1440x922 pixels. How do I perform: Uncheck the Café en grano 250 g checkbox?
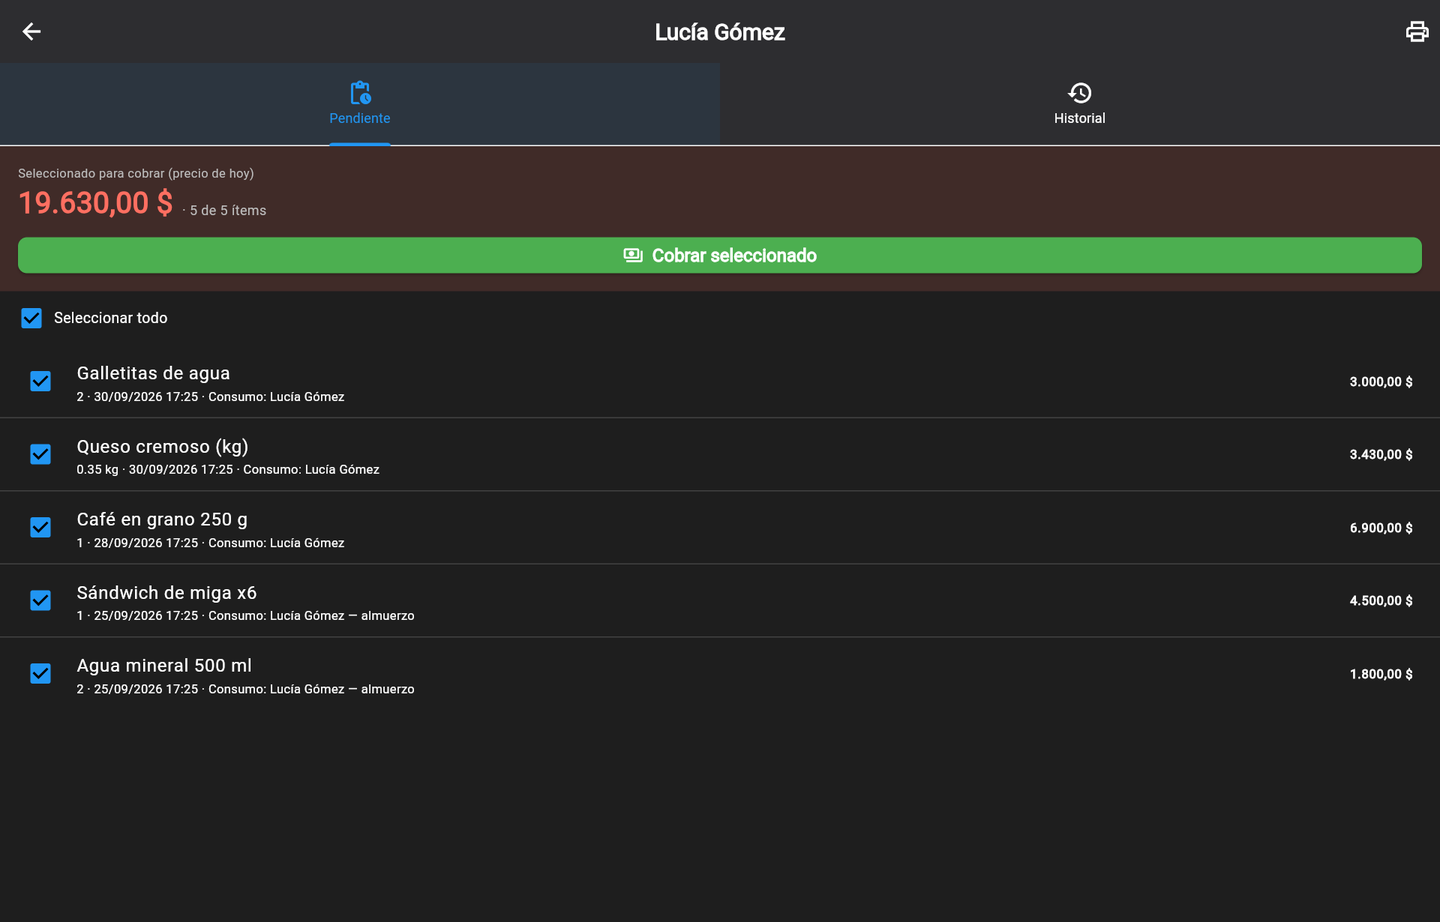pos(40,527)
